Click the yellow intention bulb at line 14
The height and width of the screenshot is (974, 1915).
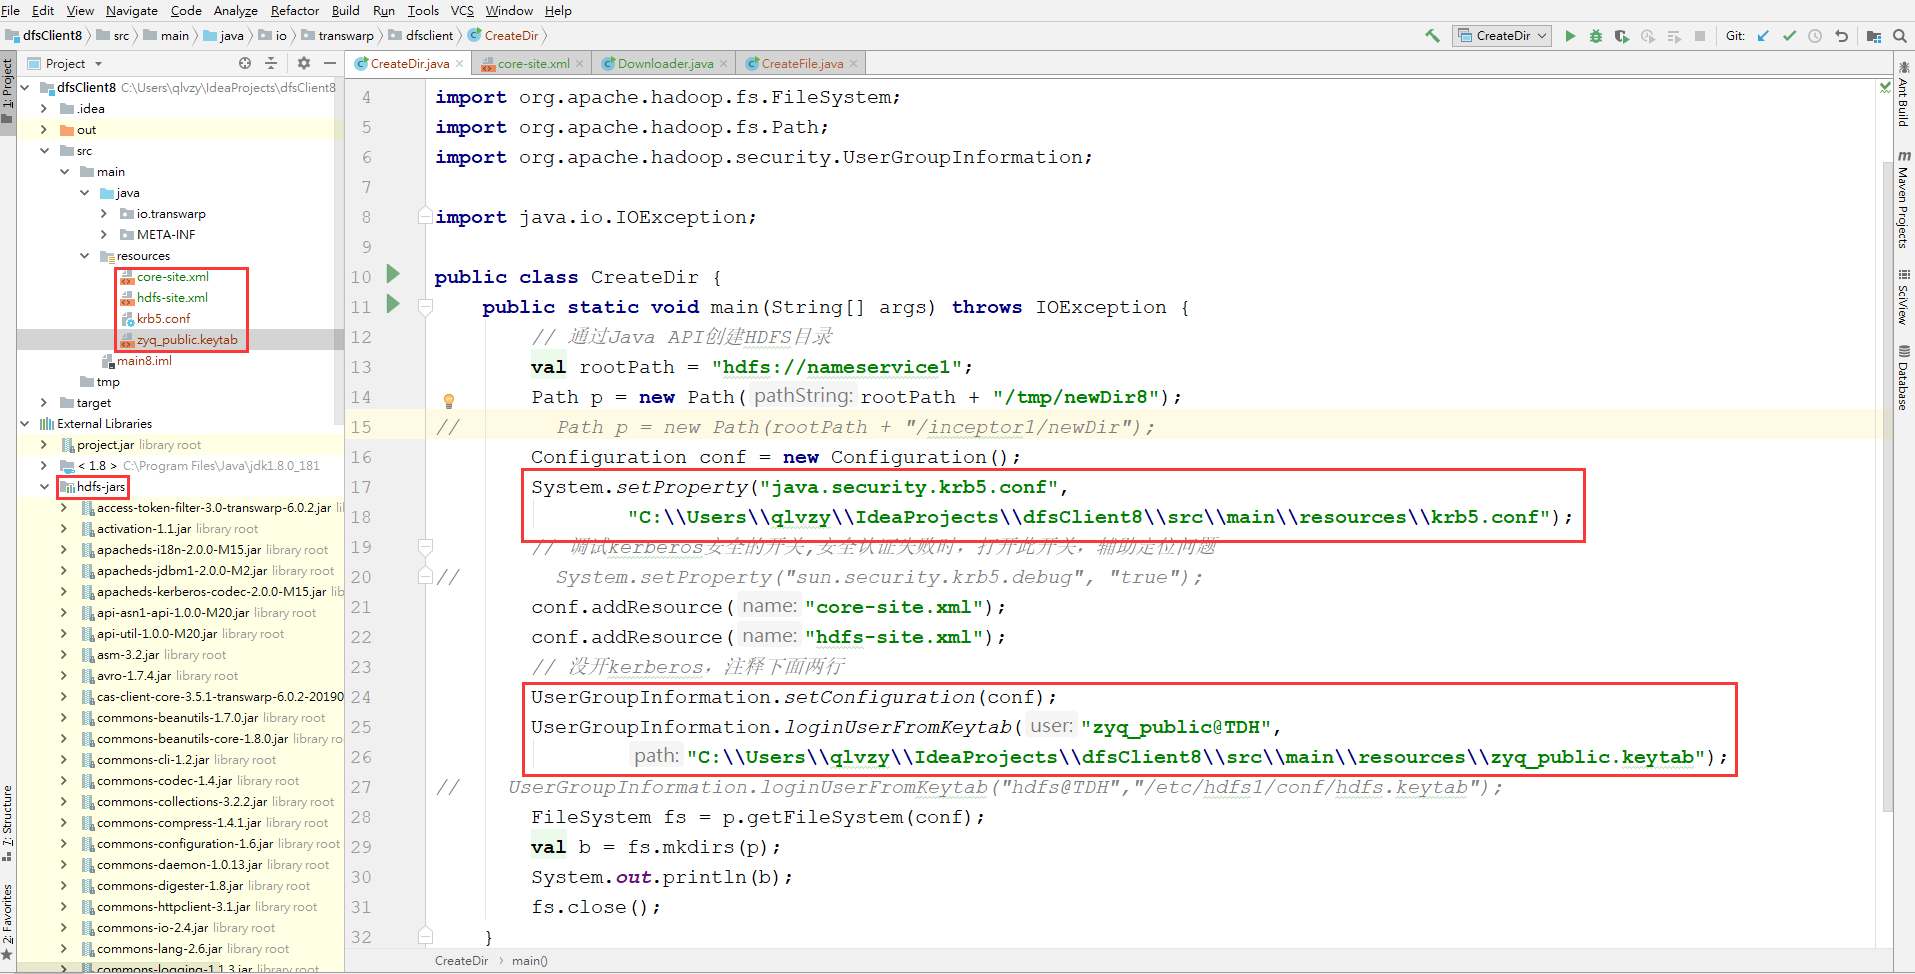(449, 401)
